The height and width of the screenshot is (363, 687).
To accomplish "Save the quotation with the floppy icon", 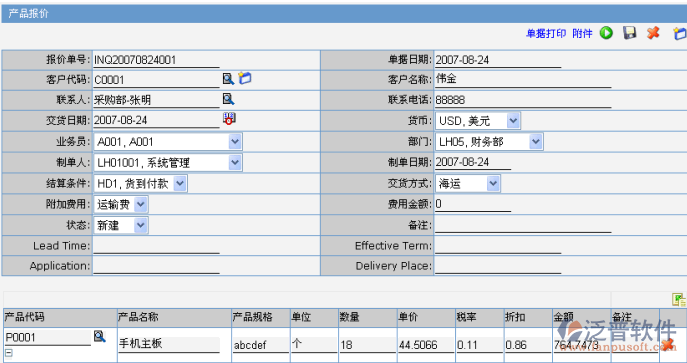I will click(x=630, y=33).
